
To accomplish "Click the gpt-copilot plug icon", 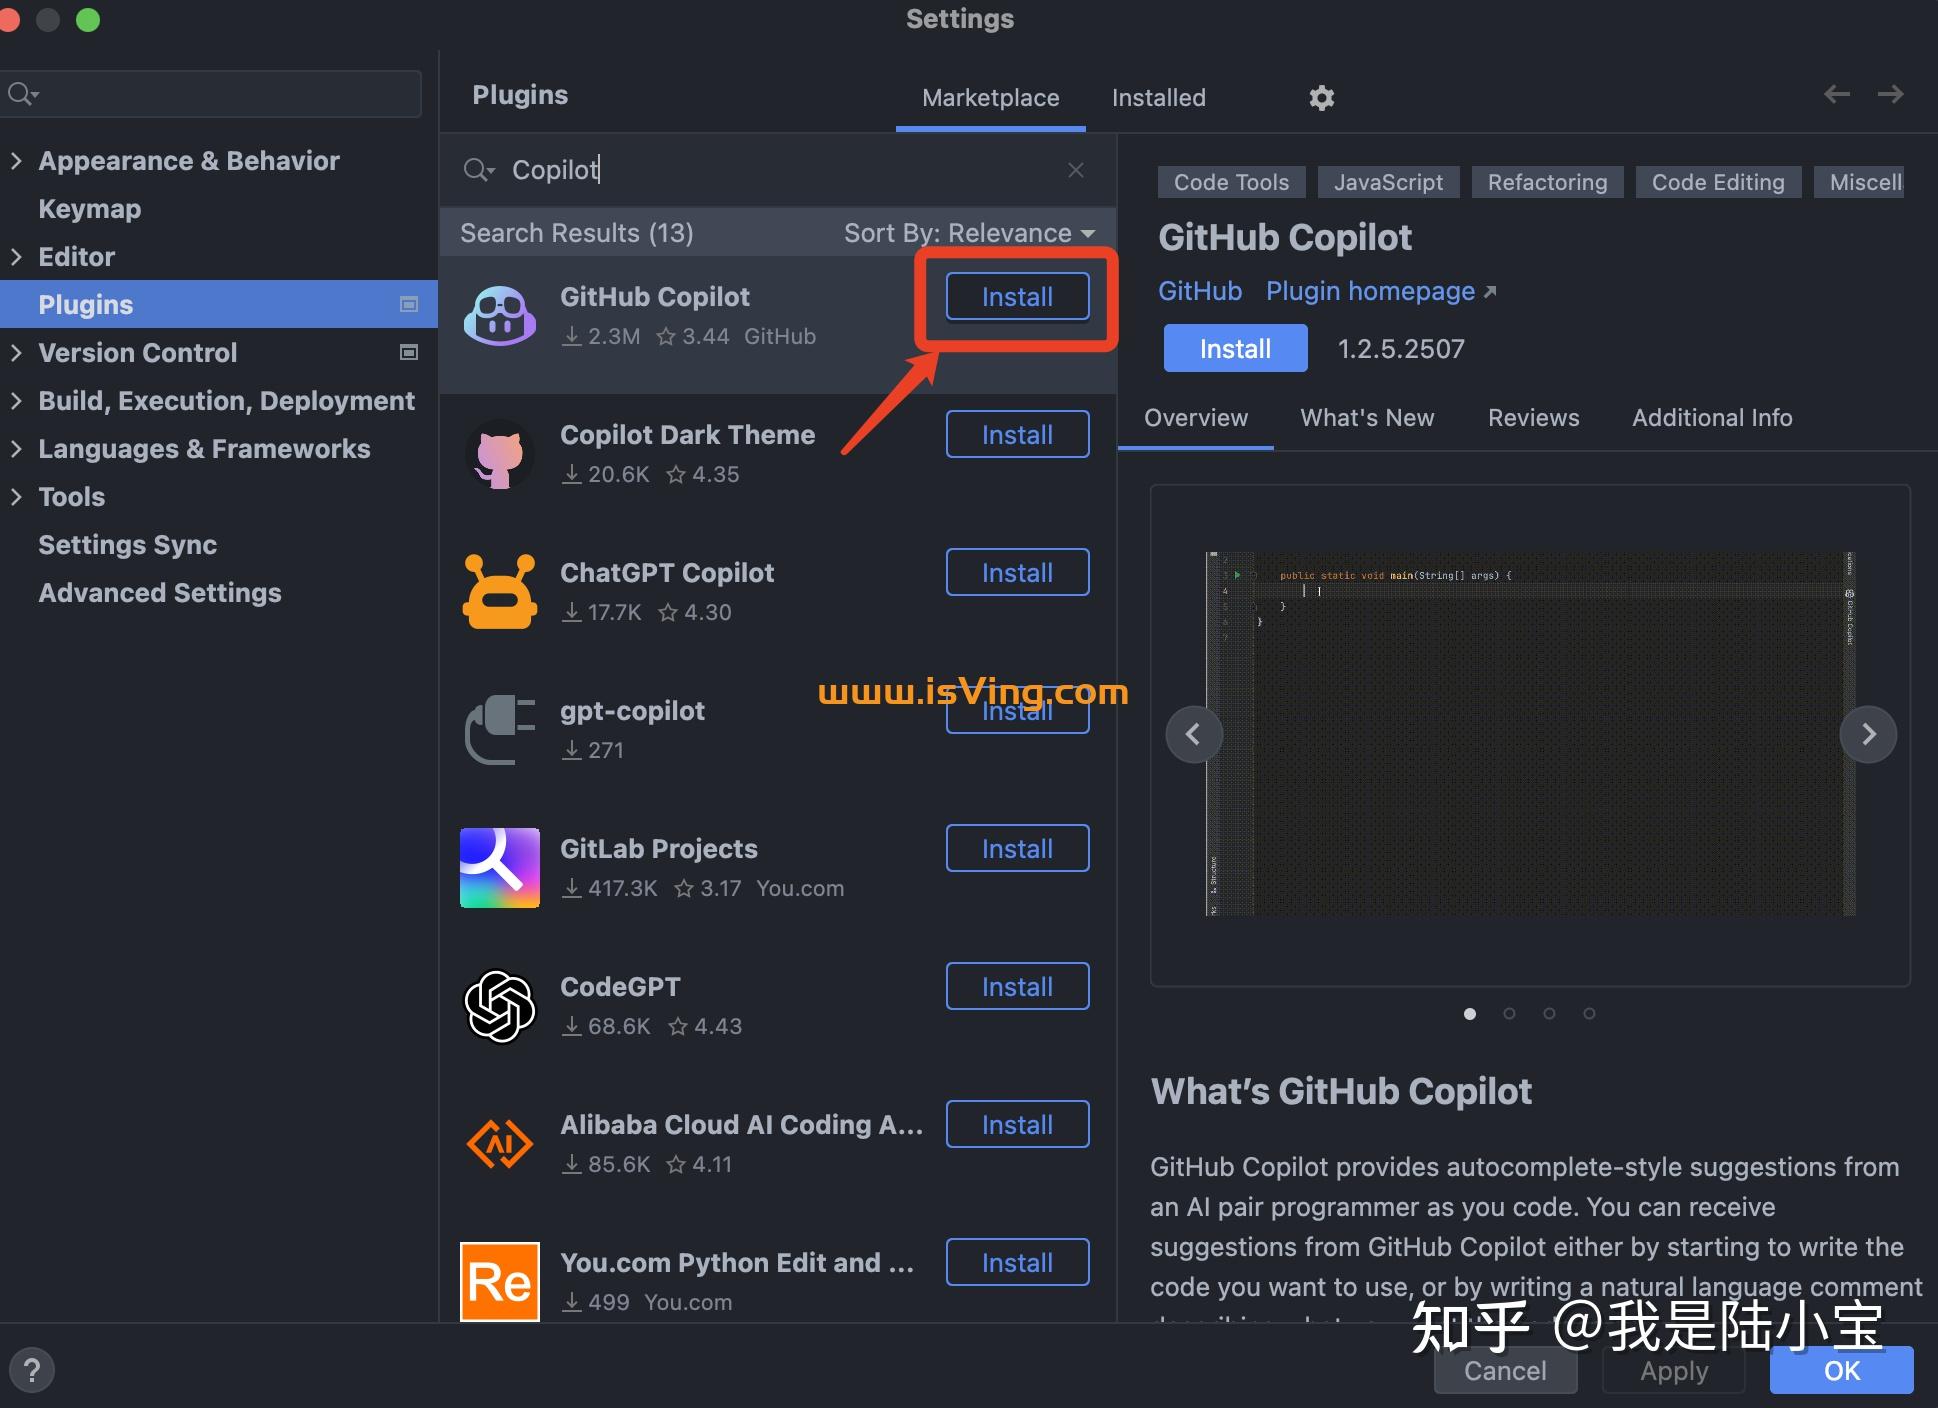I will point(500,730).
